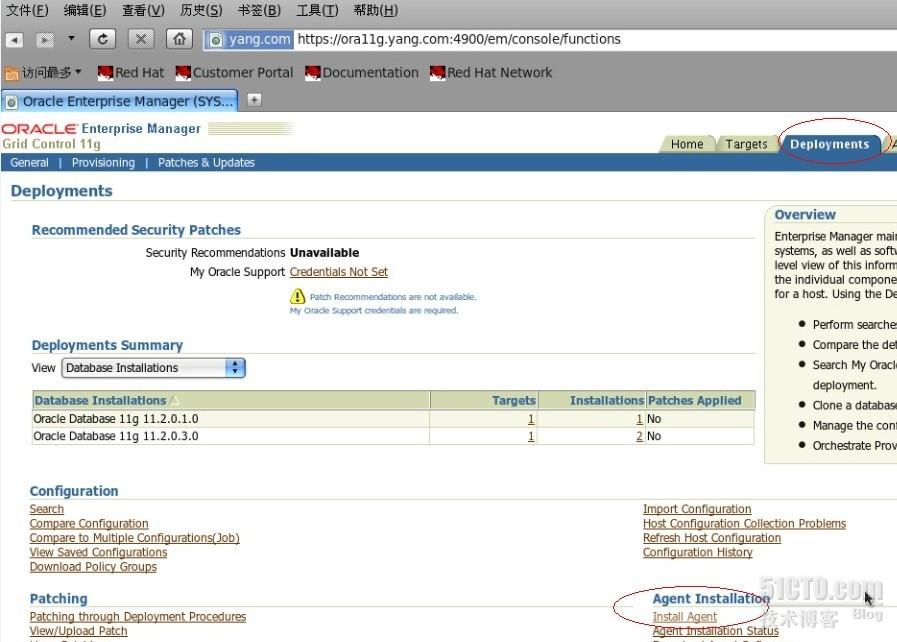The image size is (897, 642).
Task: Click the Reload page icon
Action: click(x=103, y=39)
